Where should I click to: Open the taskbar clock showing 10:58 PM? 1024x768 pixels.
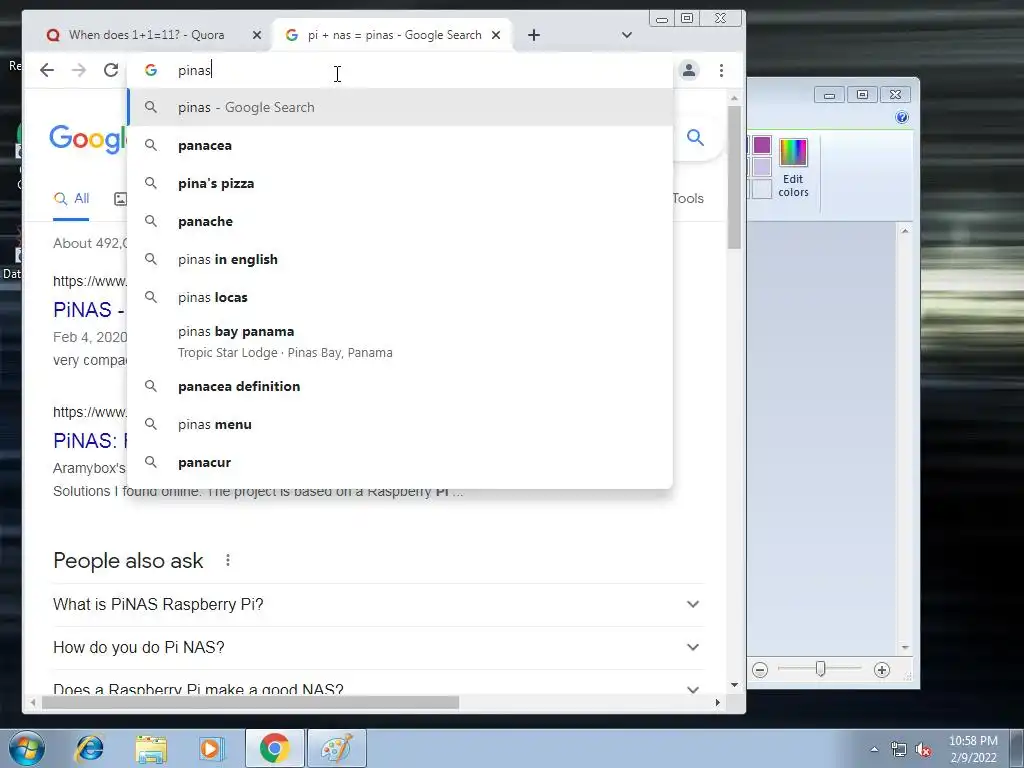[973, 749]
